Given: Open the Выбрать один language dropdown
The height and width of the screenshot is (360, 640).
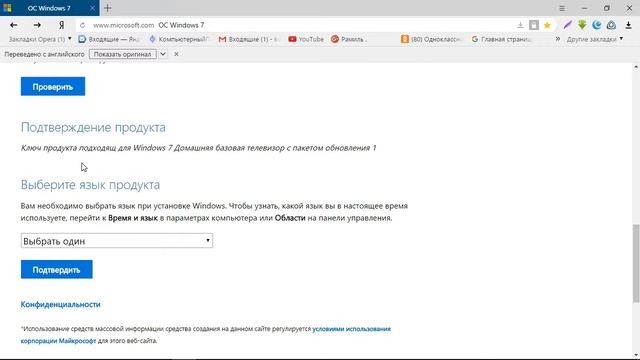Looking at the screenshot, I should (117, 241).
